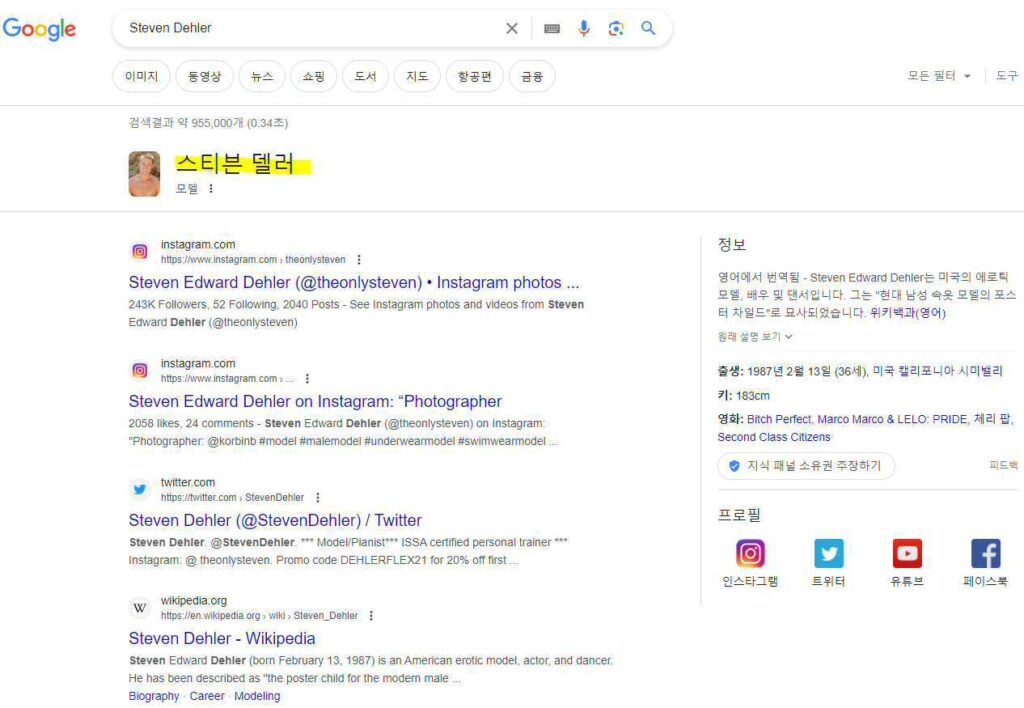Click the twitter.com StevenDehler URL text
Image resolution: width=1024 pixels, height=708 pixels.
(x=232, y=497)
